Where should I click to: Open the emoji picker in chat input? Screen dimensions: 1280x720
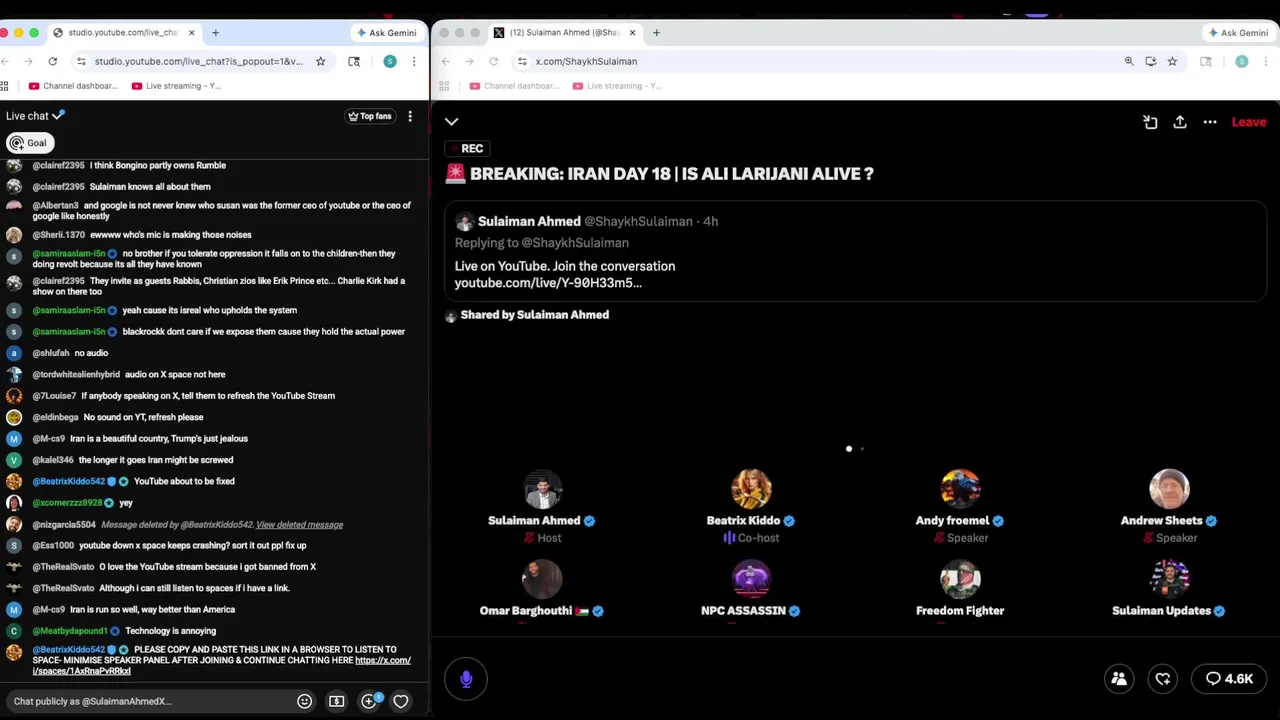[305, 701]
